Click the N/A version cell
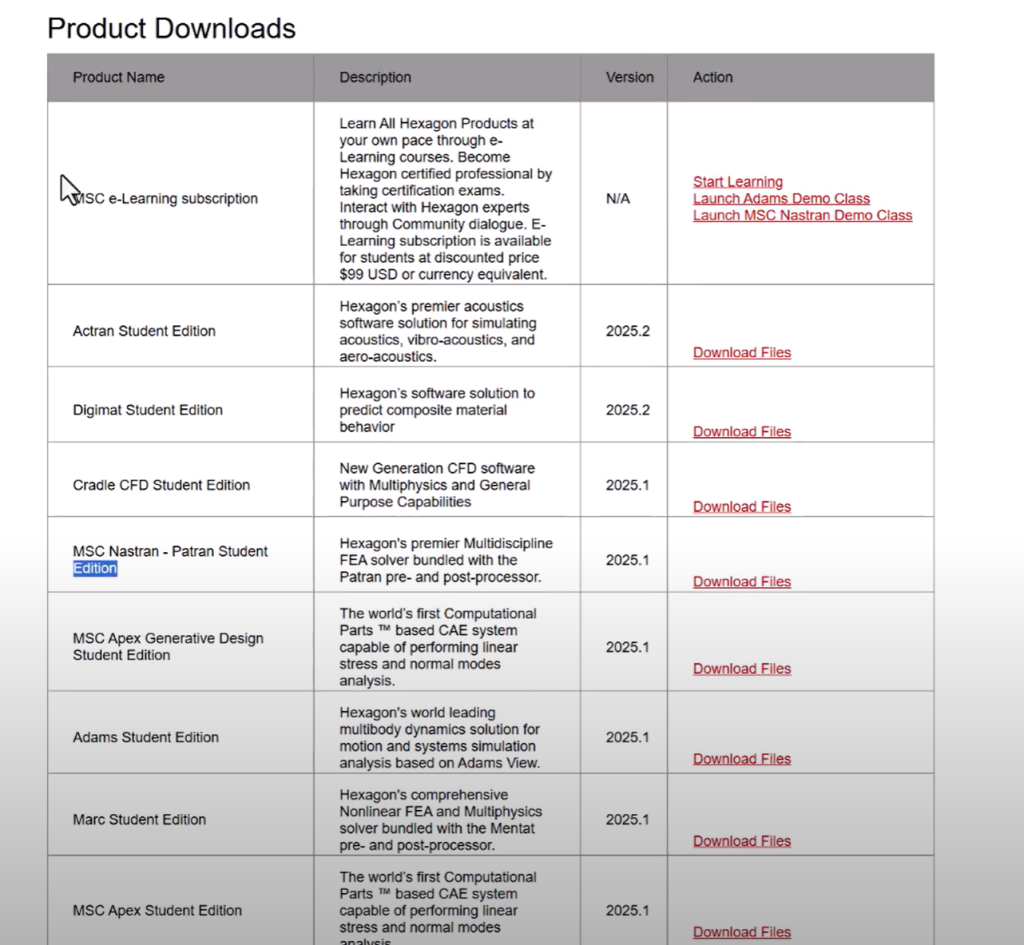The height and width of the screenshot is (945, 1024). [618, 199]
